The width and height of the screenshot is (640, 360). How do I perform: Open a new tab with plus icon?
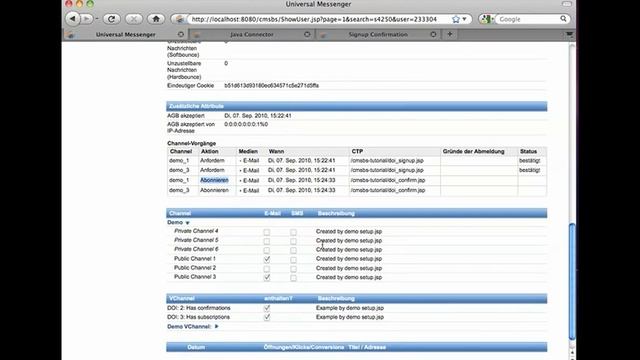(450, 34)
